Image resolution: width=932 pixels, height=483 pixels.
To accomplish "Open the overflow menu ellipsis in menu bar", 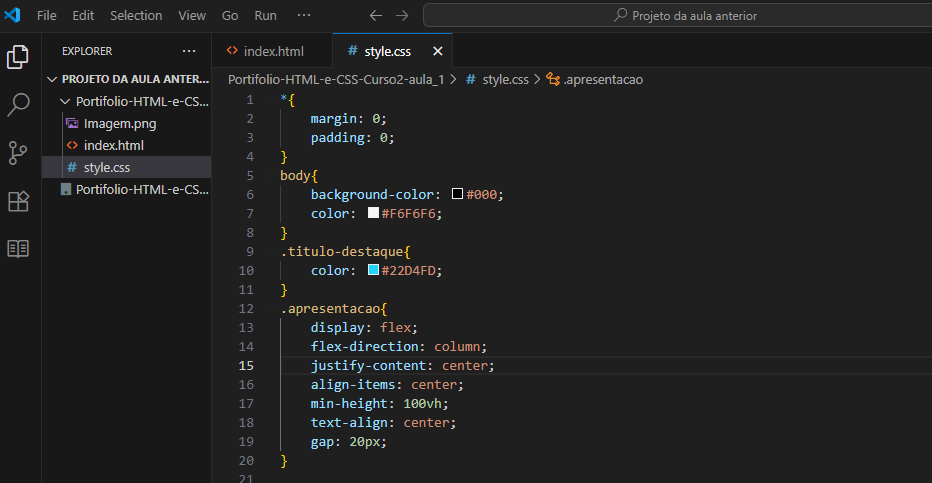I will coord(304,15).
